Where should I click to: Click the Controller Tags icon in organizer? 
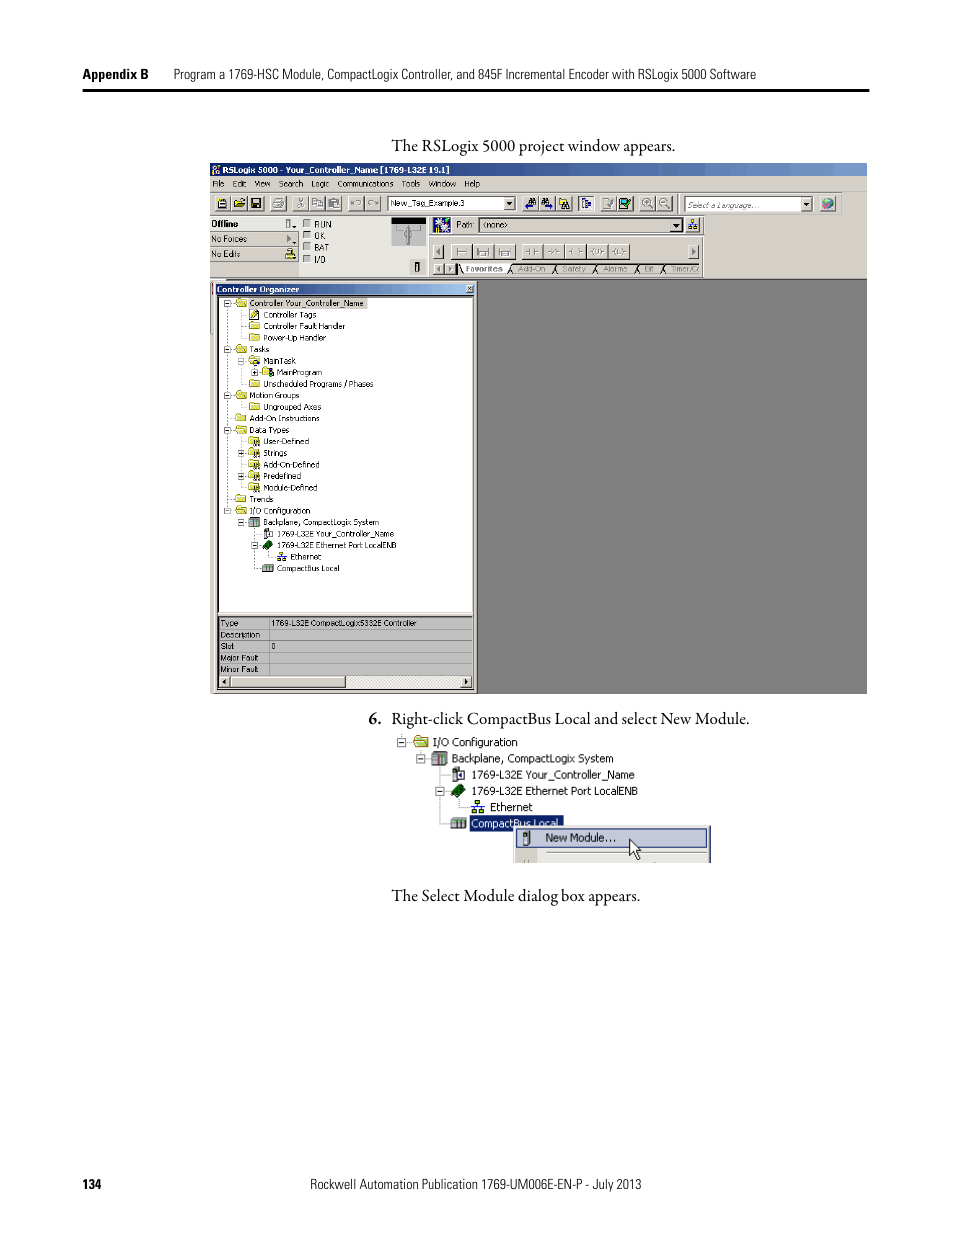pos(254,314)
